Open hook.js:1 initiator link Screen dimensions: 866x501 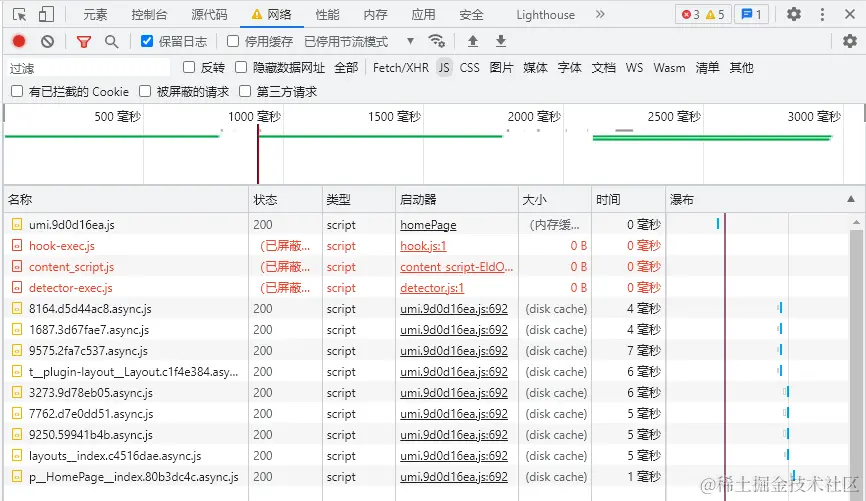click(423, 246)
